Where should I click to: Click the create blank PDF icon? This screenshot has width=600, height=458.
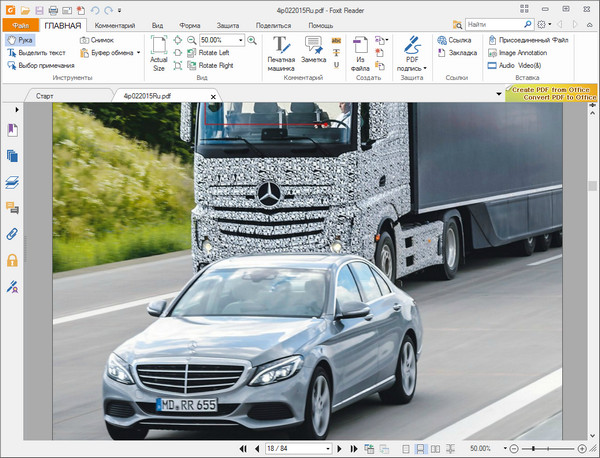click(379, 53)
